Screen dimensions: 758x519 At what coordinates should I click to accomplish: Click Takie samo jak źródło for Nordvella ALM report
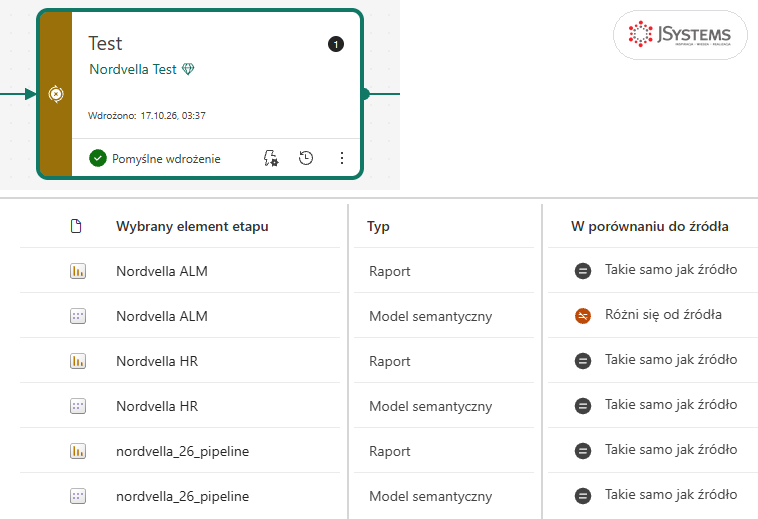[671, 270]
